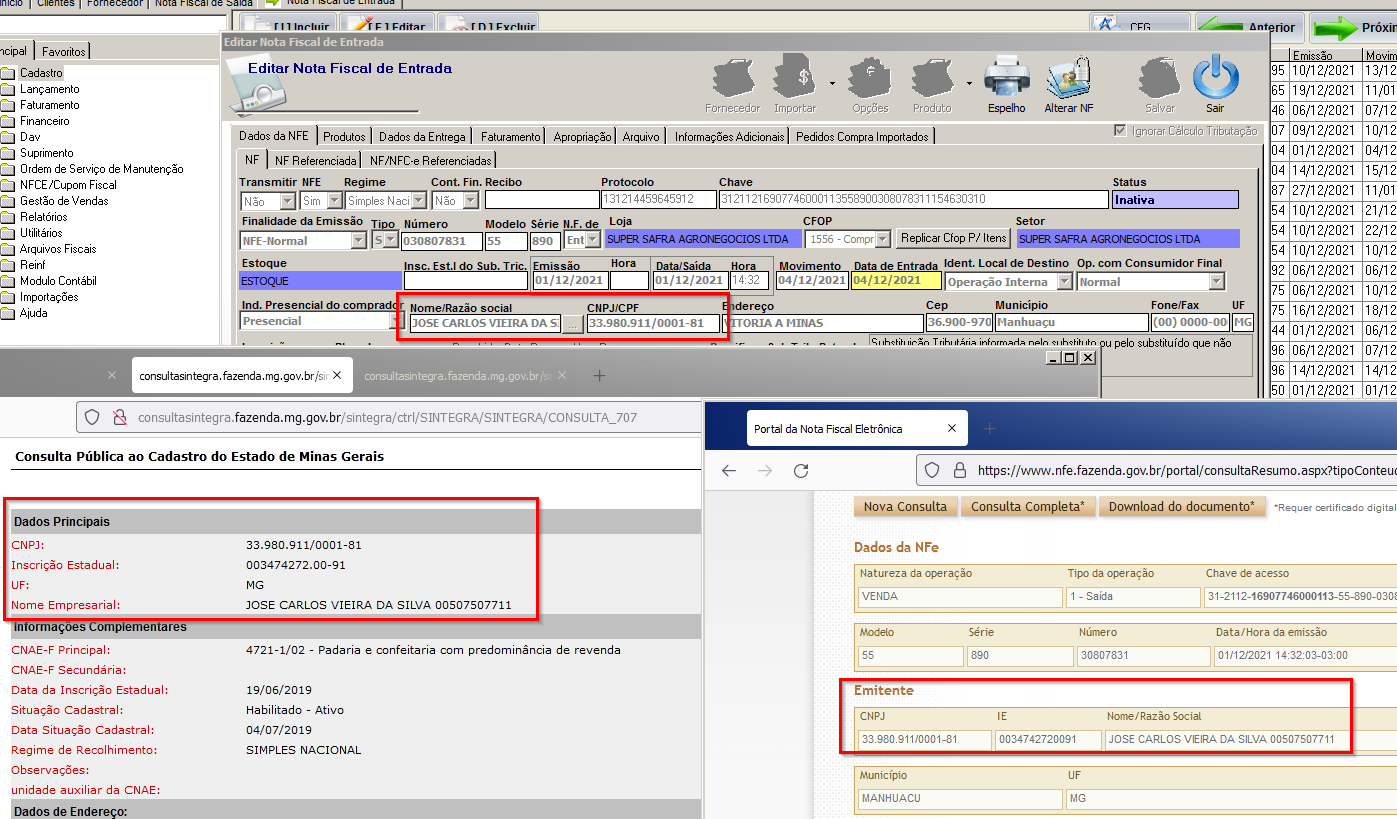Switch to the Produtos tab

tap(344, 136)
